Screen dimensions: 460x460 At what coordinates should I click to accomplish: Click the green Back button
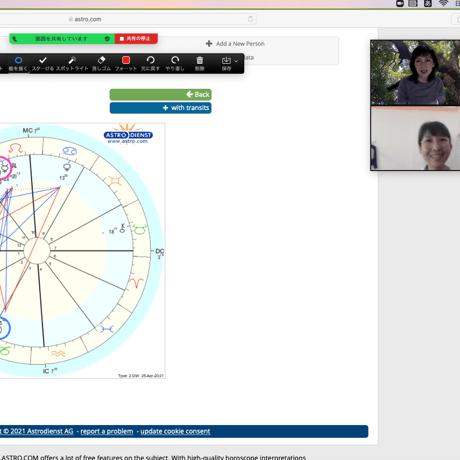click(160, 95)
